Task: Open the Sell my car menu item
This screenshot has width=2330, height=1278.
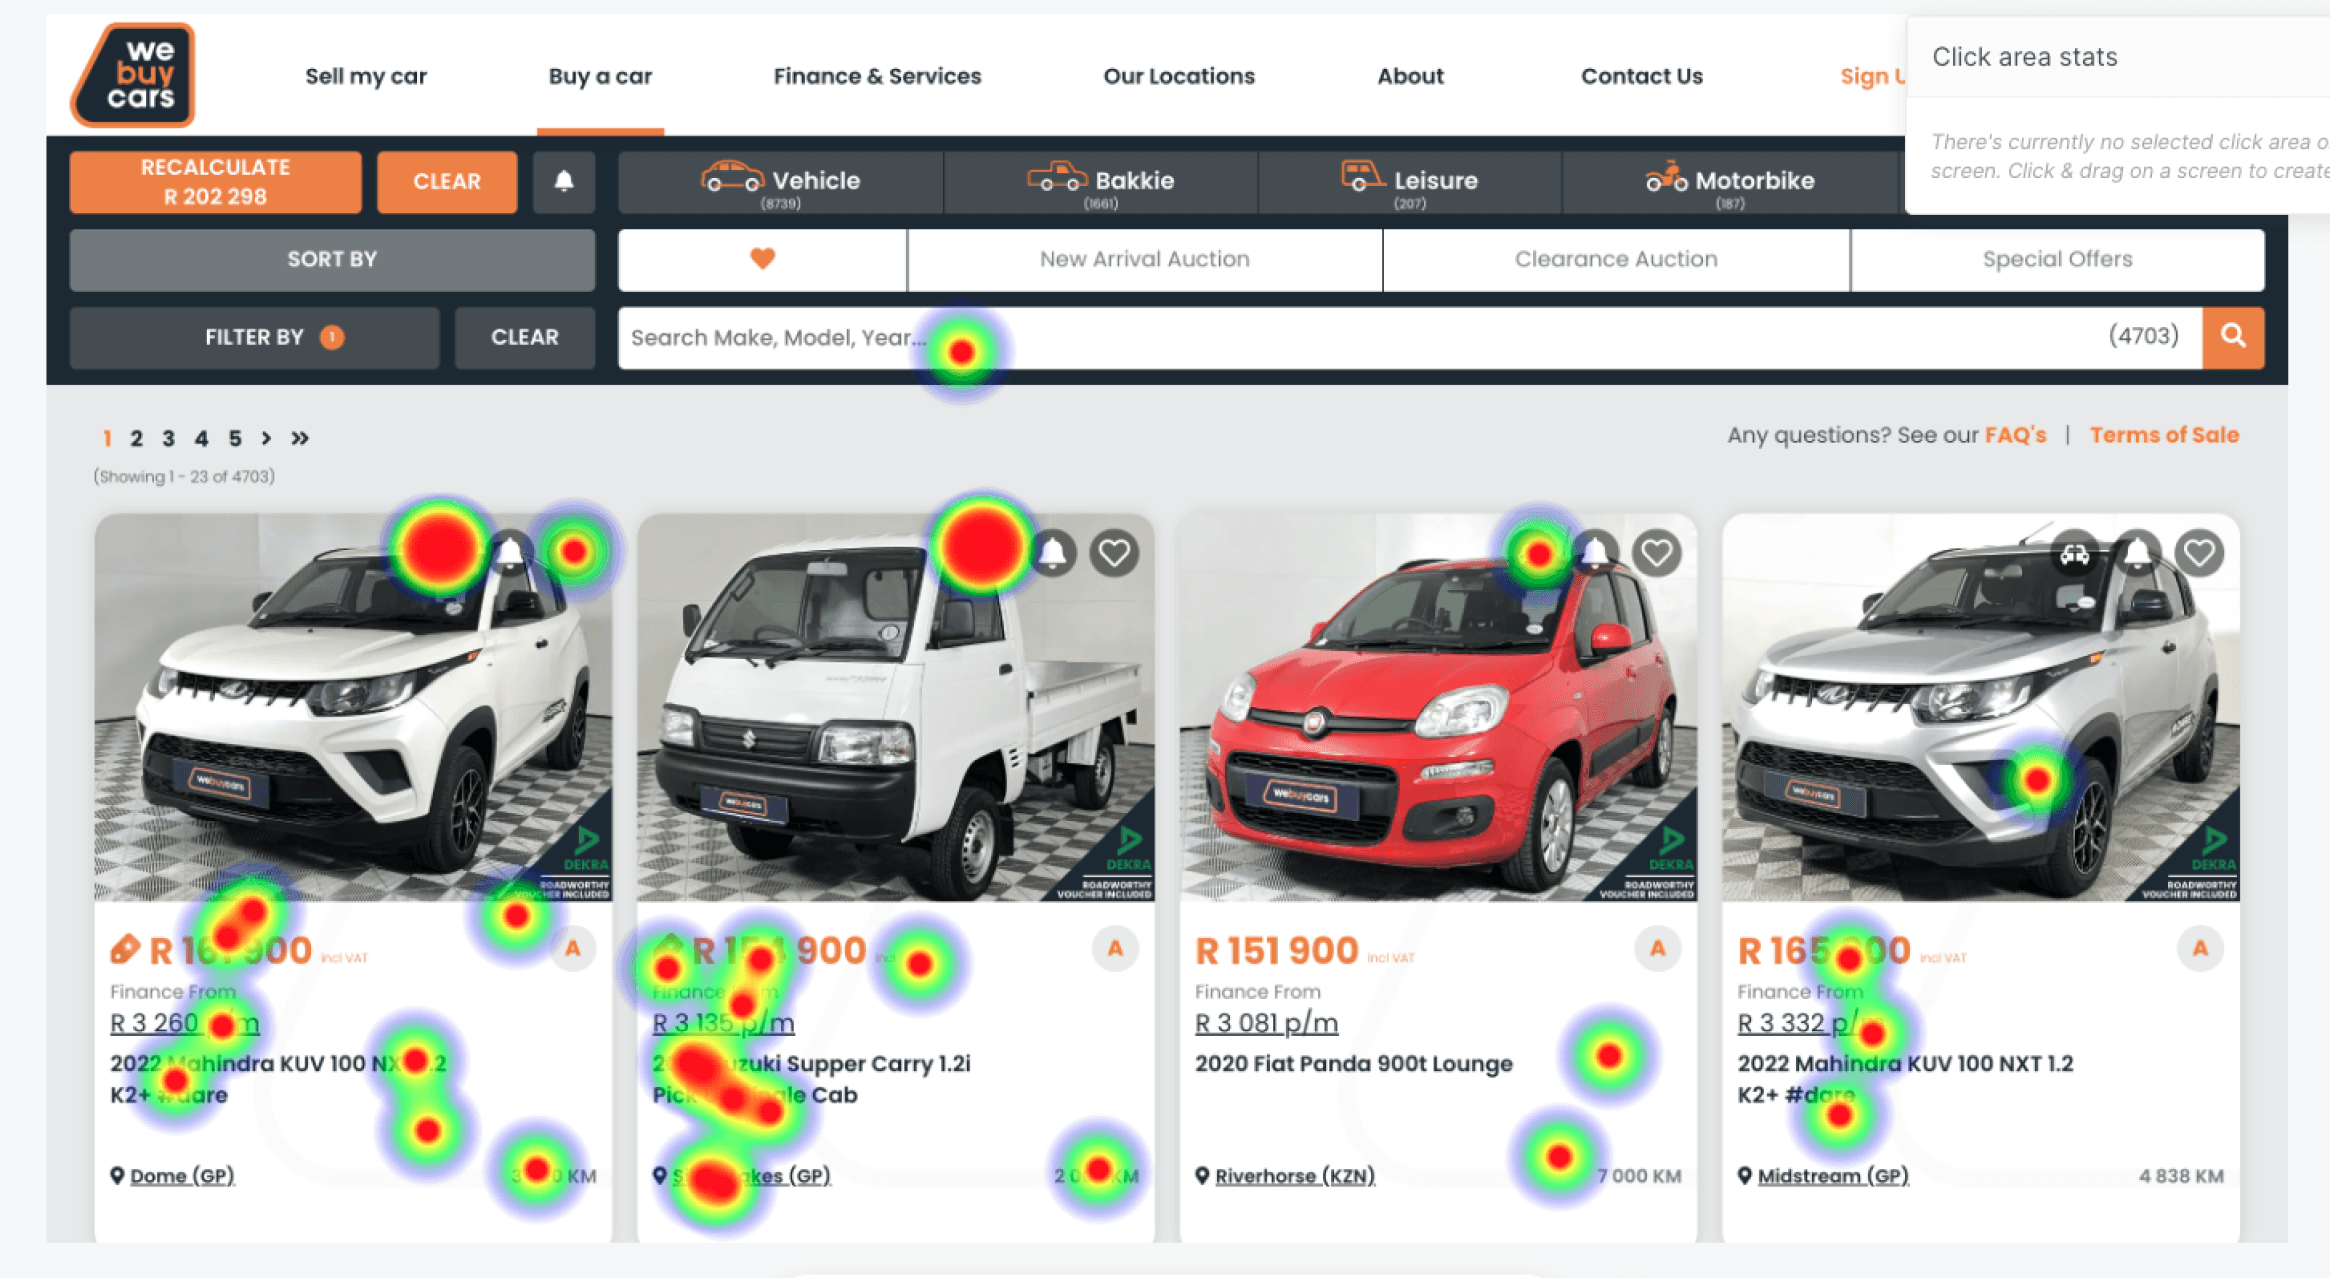Action: [366, 76]
